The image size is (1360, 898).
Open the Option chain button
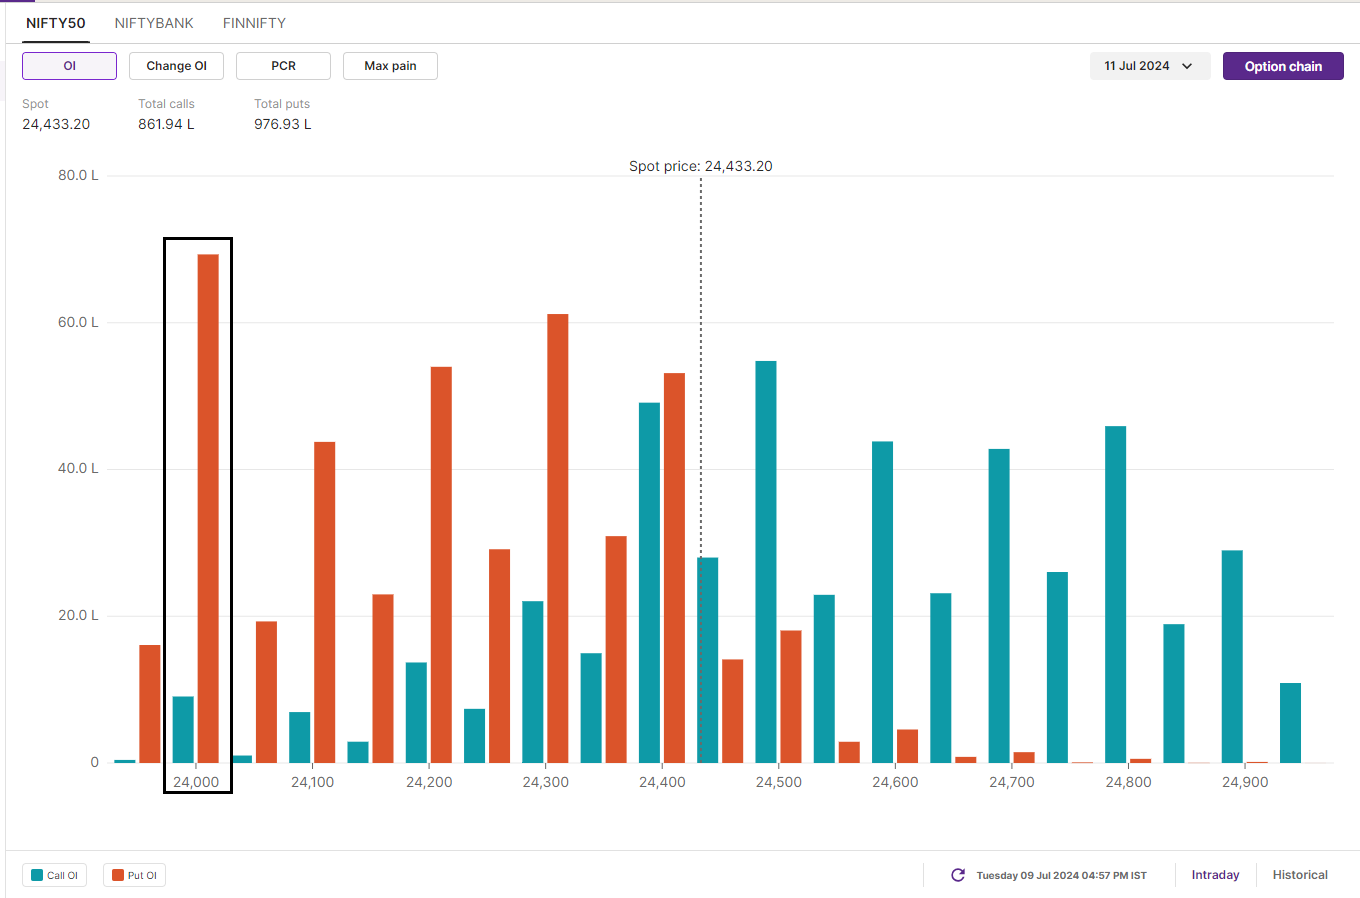coord(1283,66)
